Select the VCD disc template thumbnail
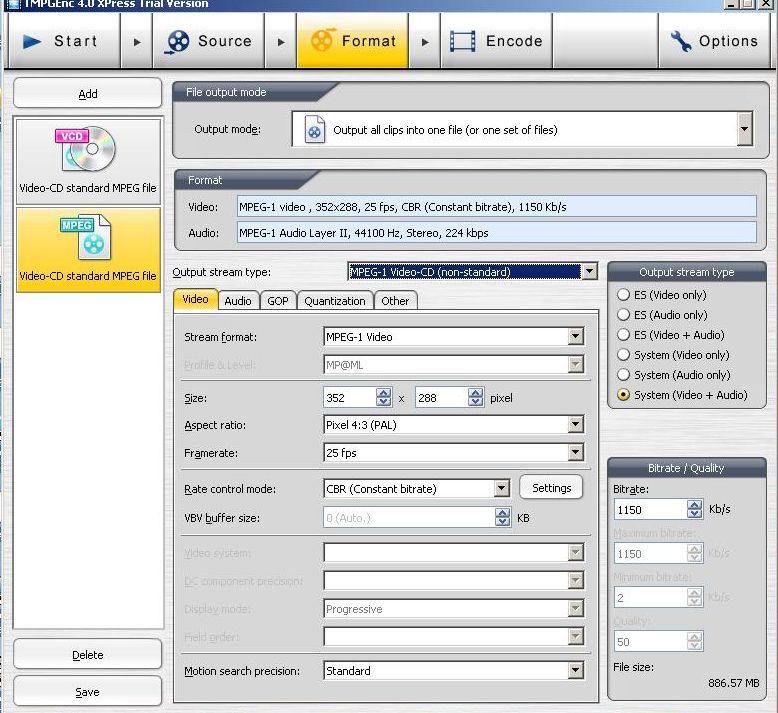778x713 pixels. point(88,161)
